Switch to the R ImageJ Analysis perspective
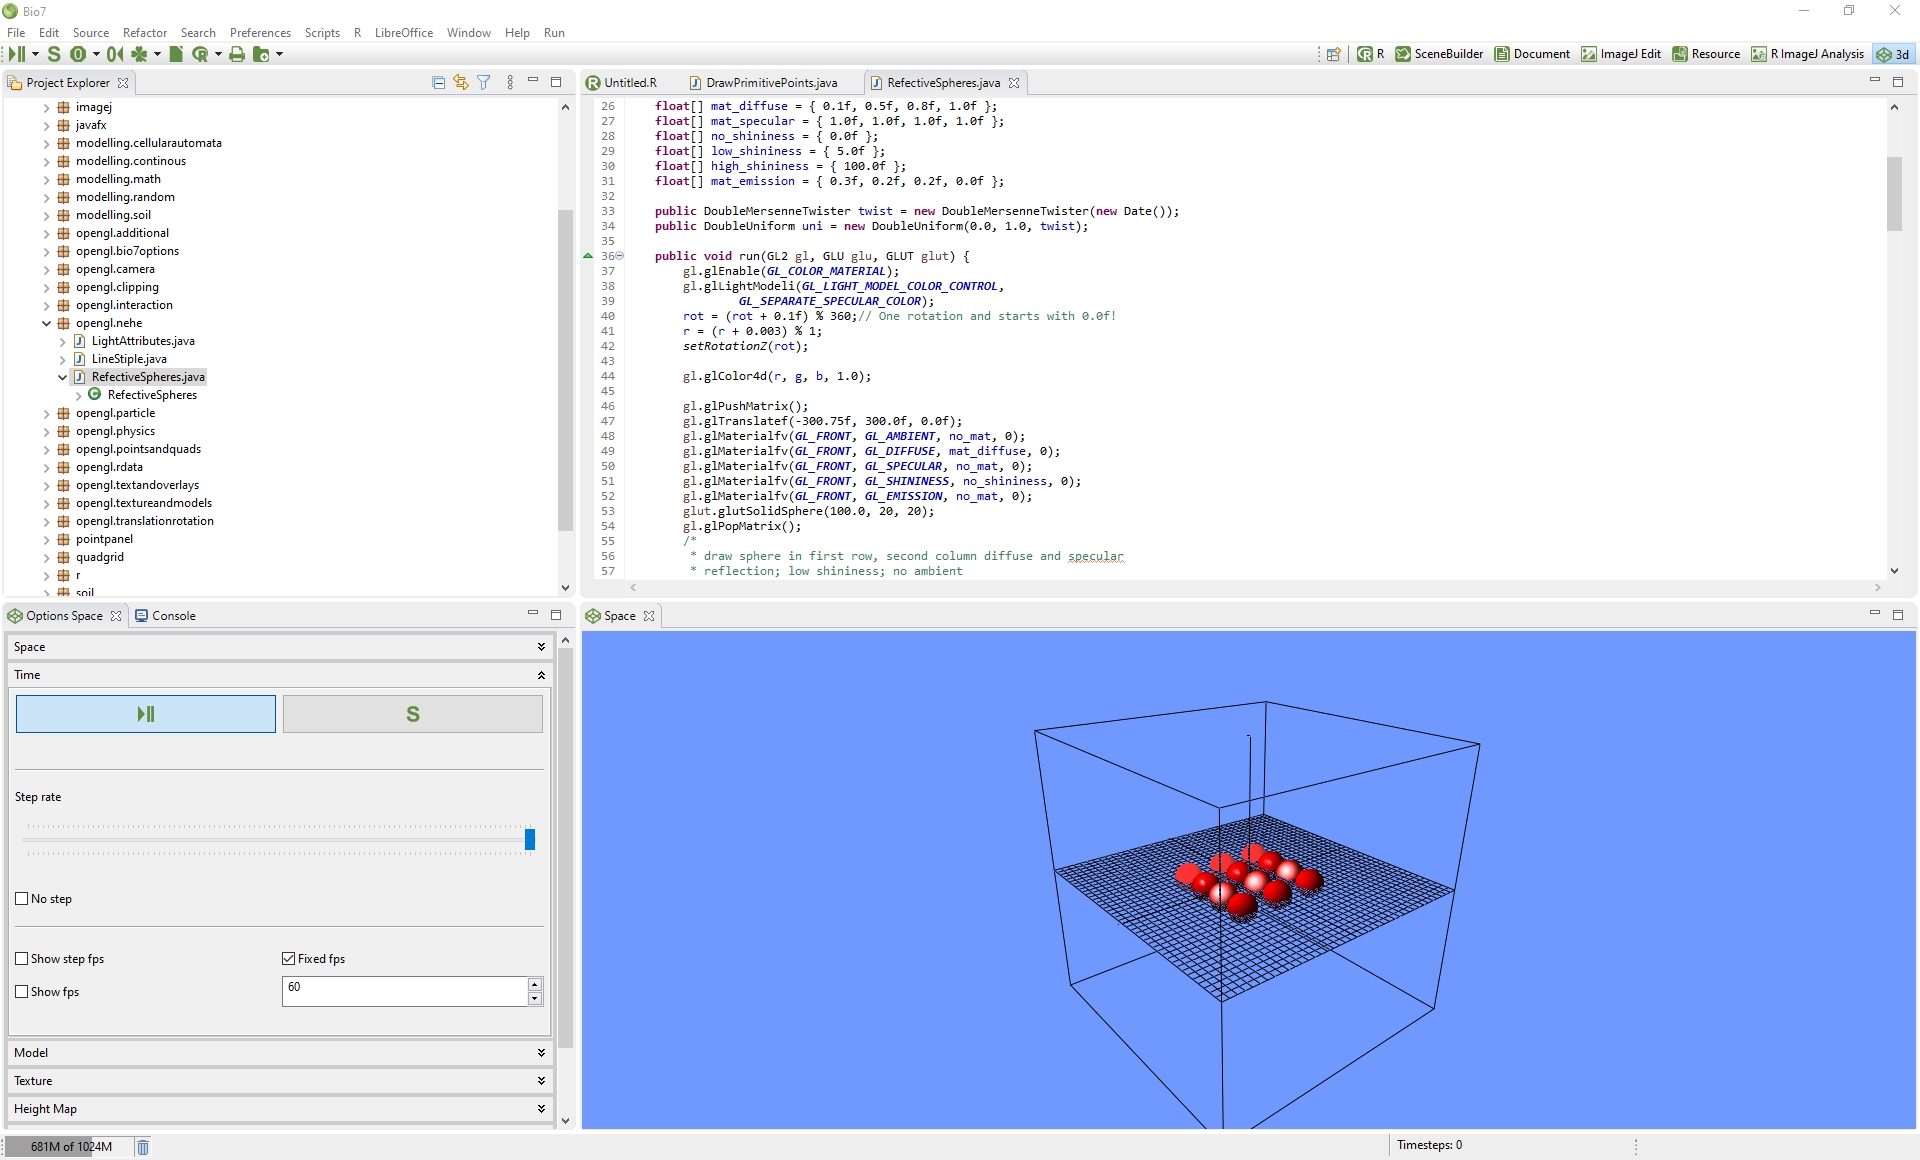This screenshot has width=1920, height=1160. 1807,54
